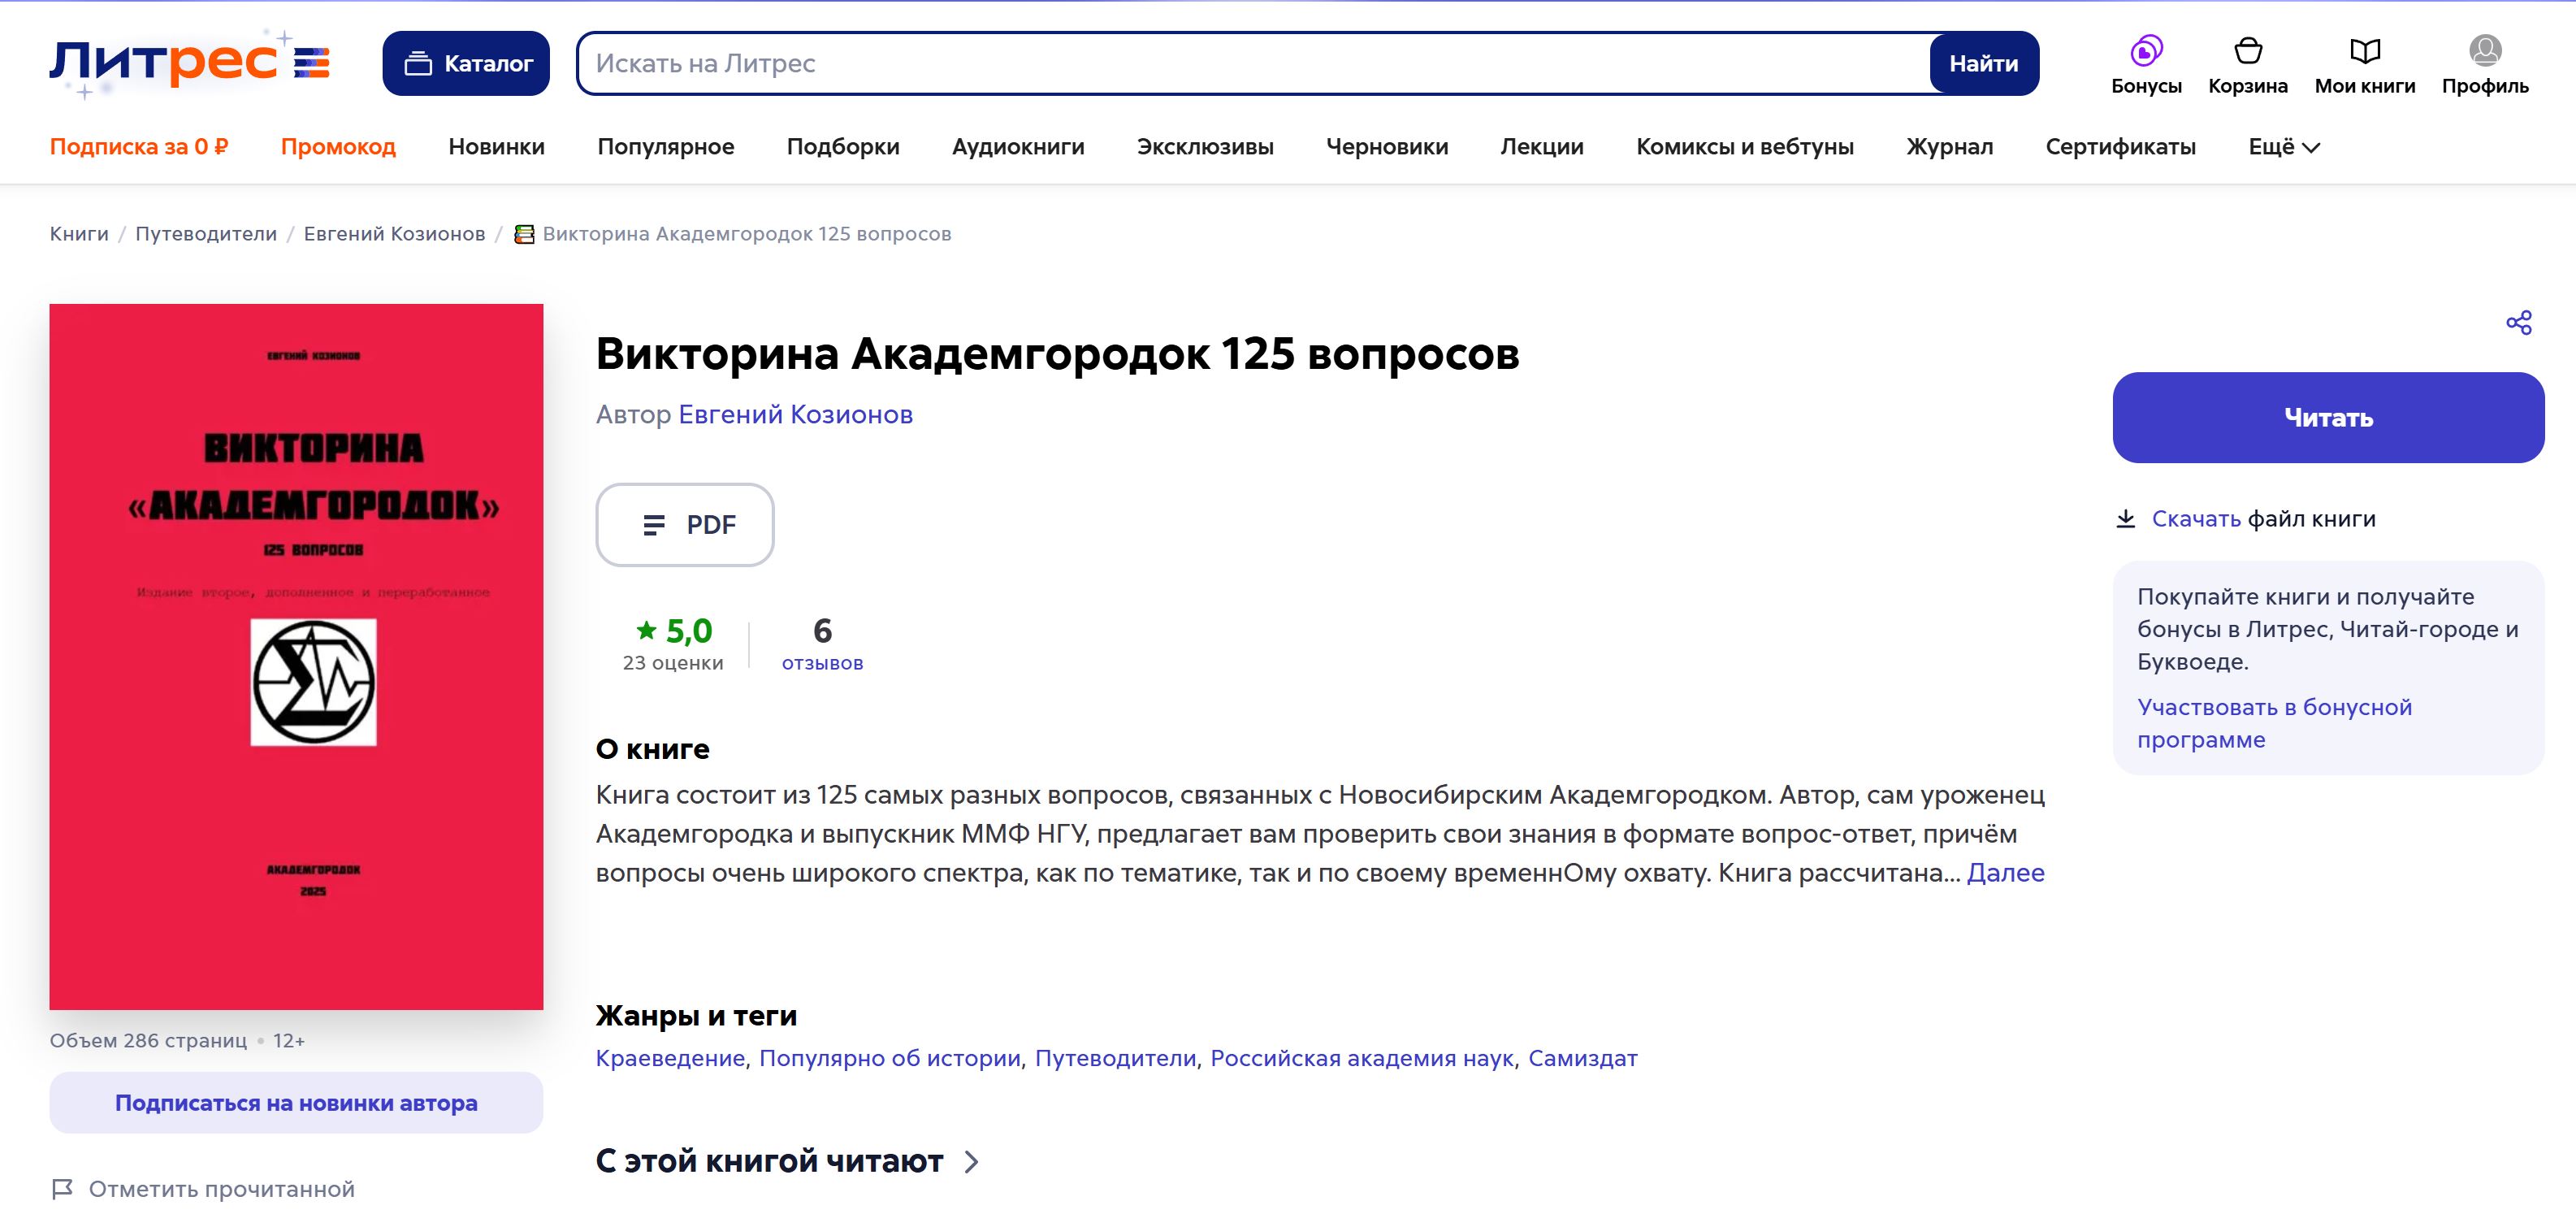This screenshot has height=1214, width=2576.
Task: Open the Корзина shopping basket
Action: click(x=2247, y=51)
